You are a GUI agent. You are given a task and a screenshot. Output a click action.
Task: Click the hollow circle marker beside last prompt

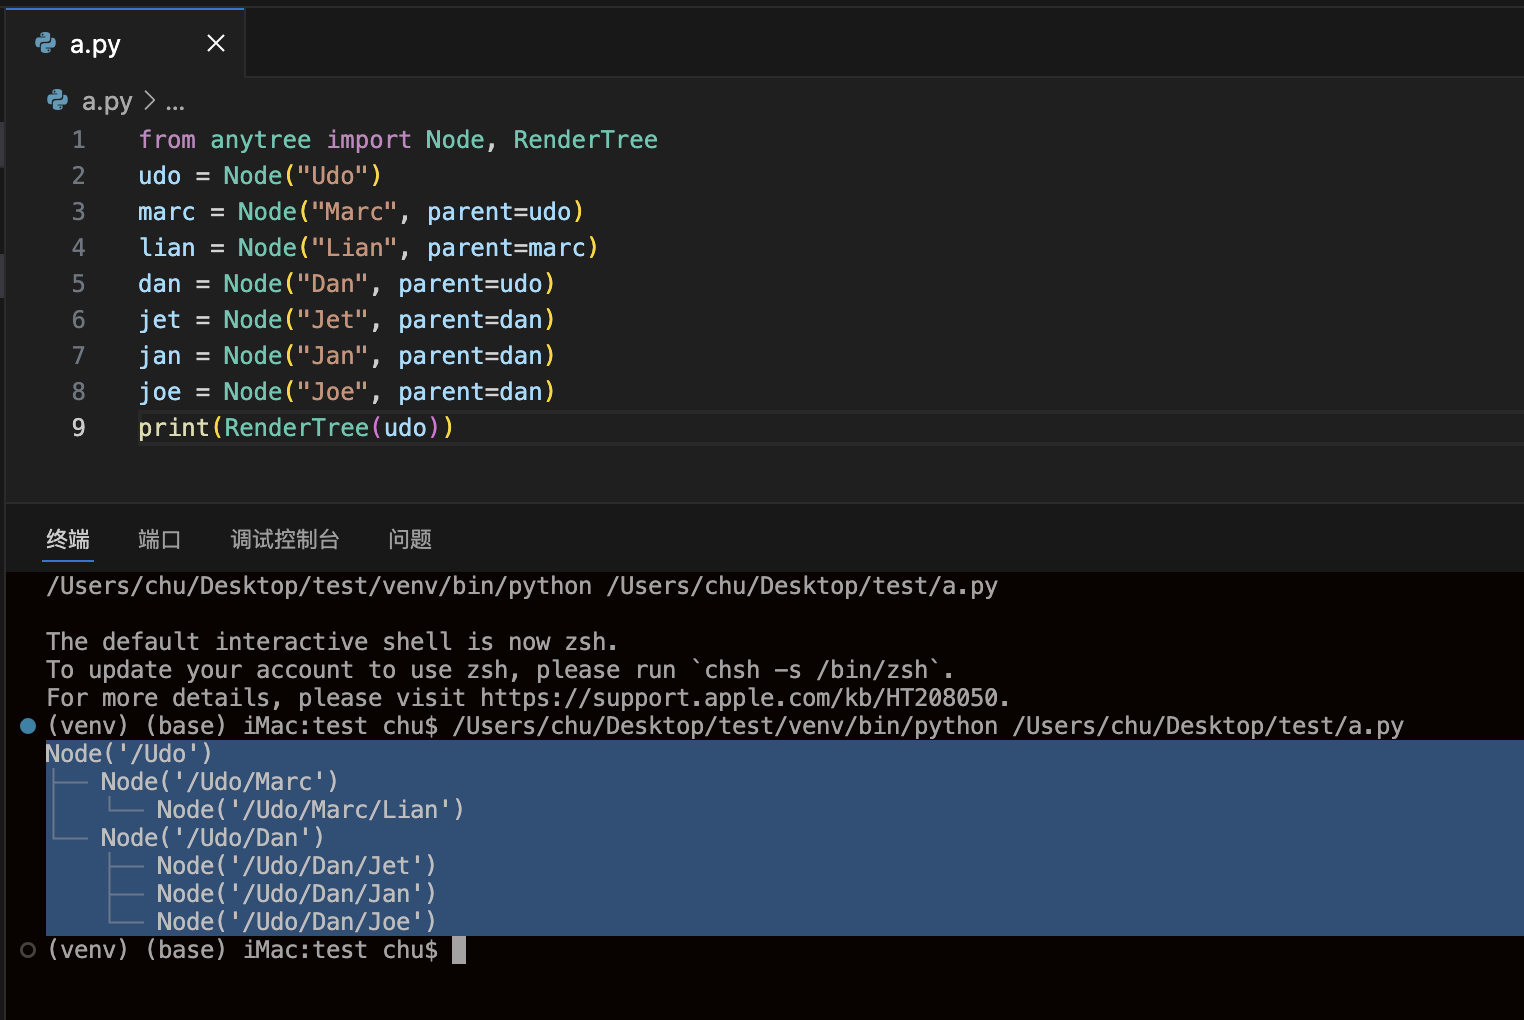pos(28,950)
